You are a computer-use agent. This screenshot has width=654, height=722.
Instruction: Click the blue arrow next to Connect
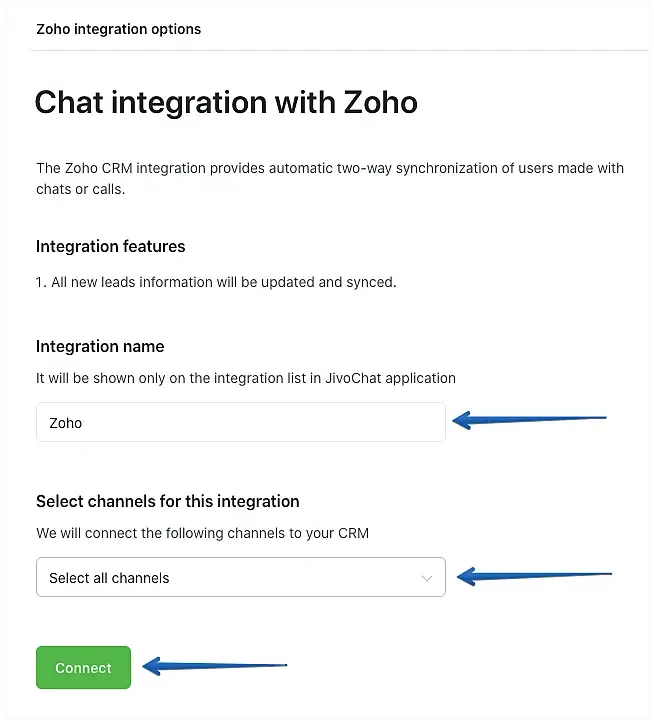pyautogui.click(x=215, y=666)
